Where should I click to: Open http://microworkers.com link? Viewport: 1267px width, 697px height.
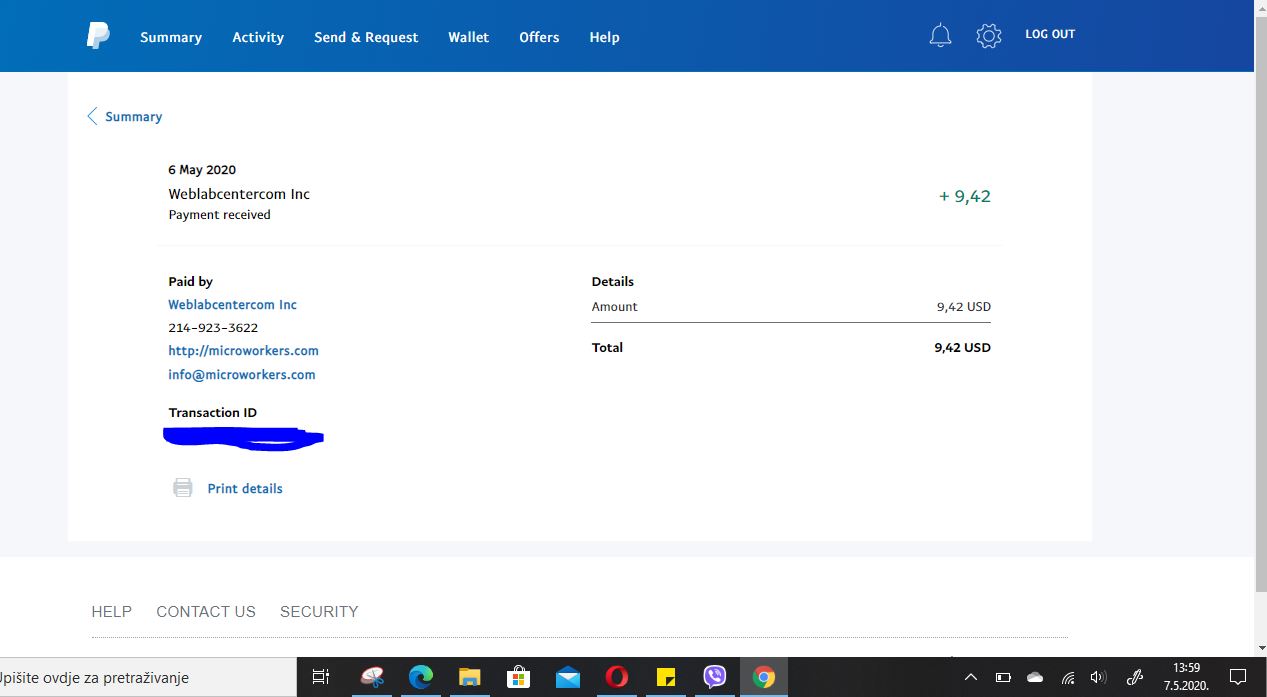[243, 351]
